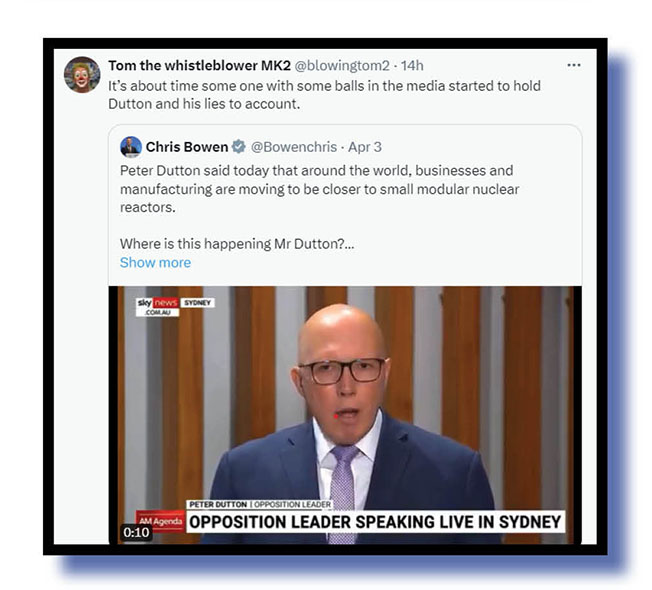652x590 pixels.
Task: Click the SYDNEY location tag in the video
Action: click(198, 303)
